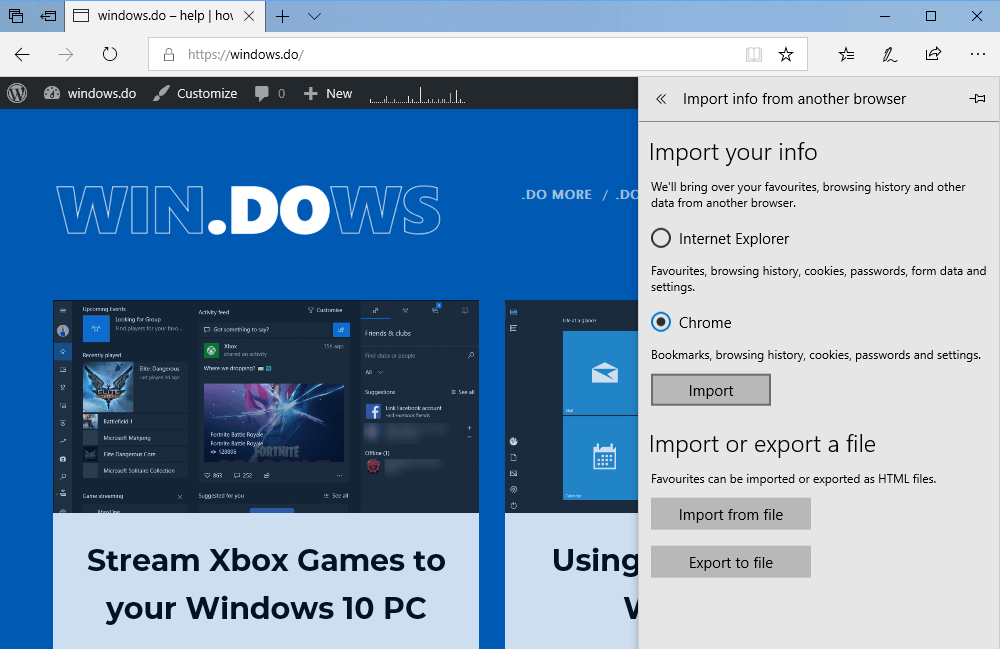Open Stream Xbox Games article title

266,583
